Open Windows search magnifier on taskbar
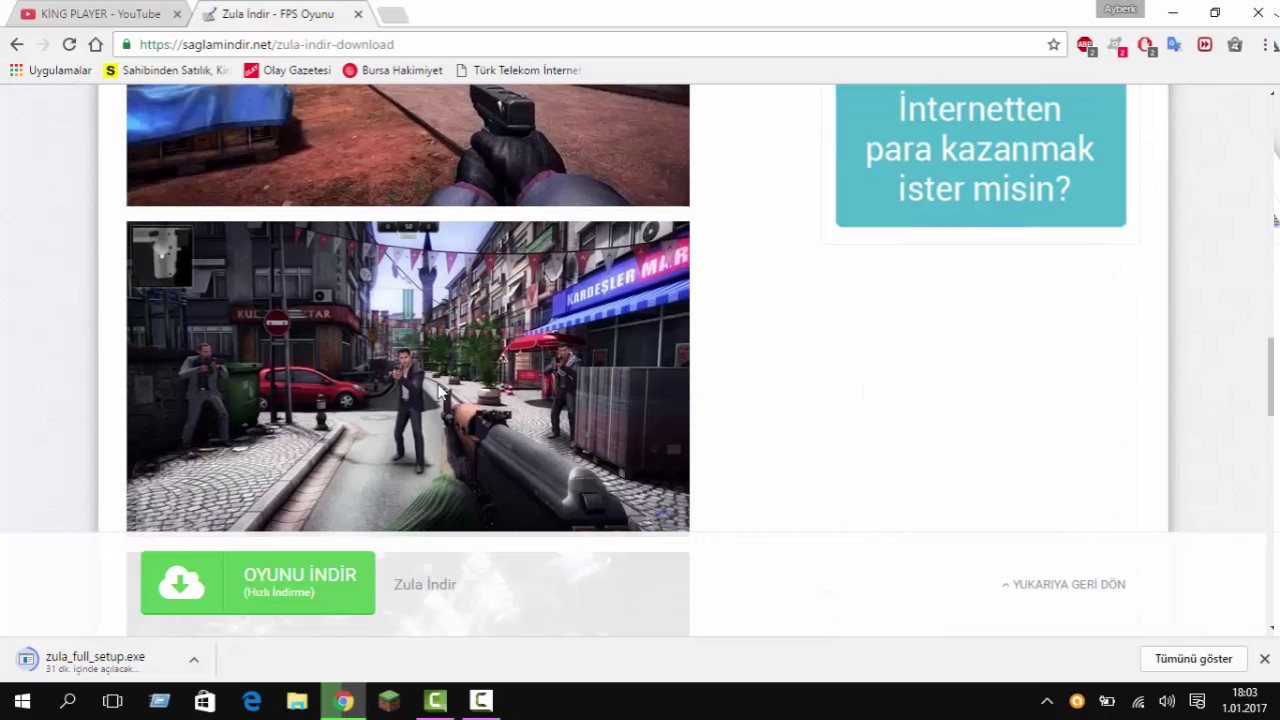This screenshot has width=1280, height=720. [68, 701]
